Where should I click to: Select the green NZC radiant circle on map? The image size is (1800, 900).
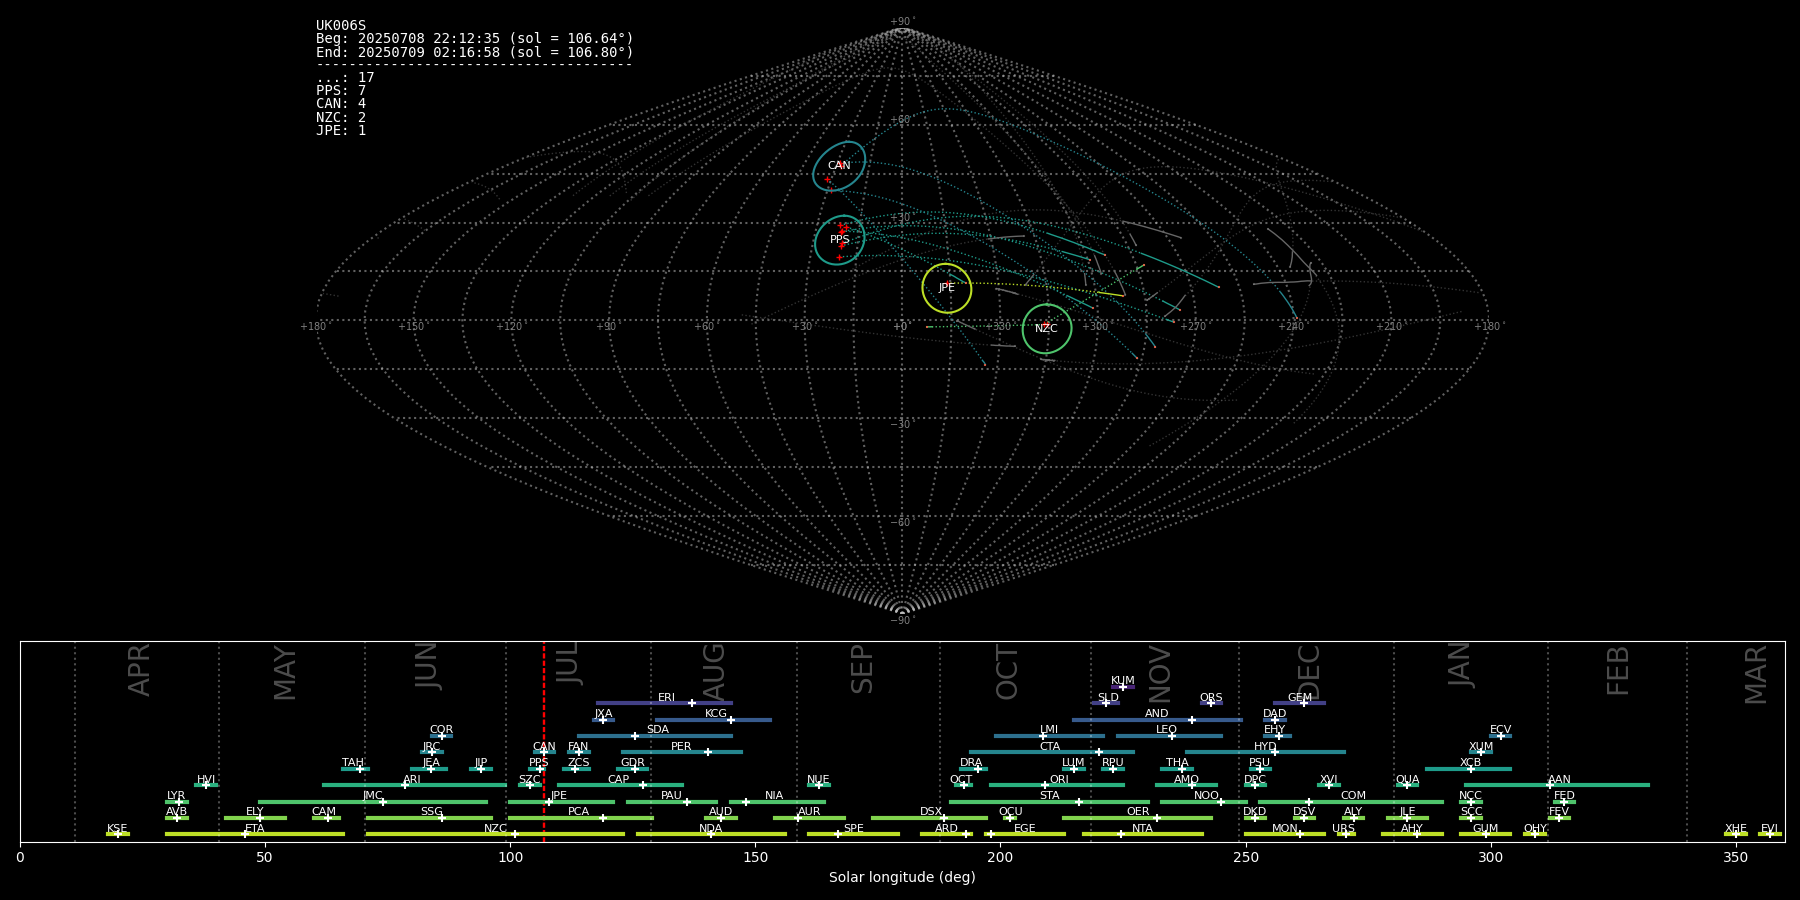click(x=1047, y=329)
